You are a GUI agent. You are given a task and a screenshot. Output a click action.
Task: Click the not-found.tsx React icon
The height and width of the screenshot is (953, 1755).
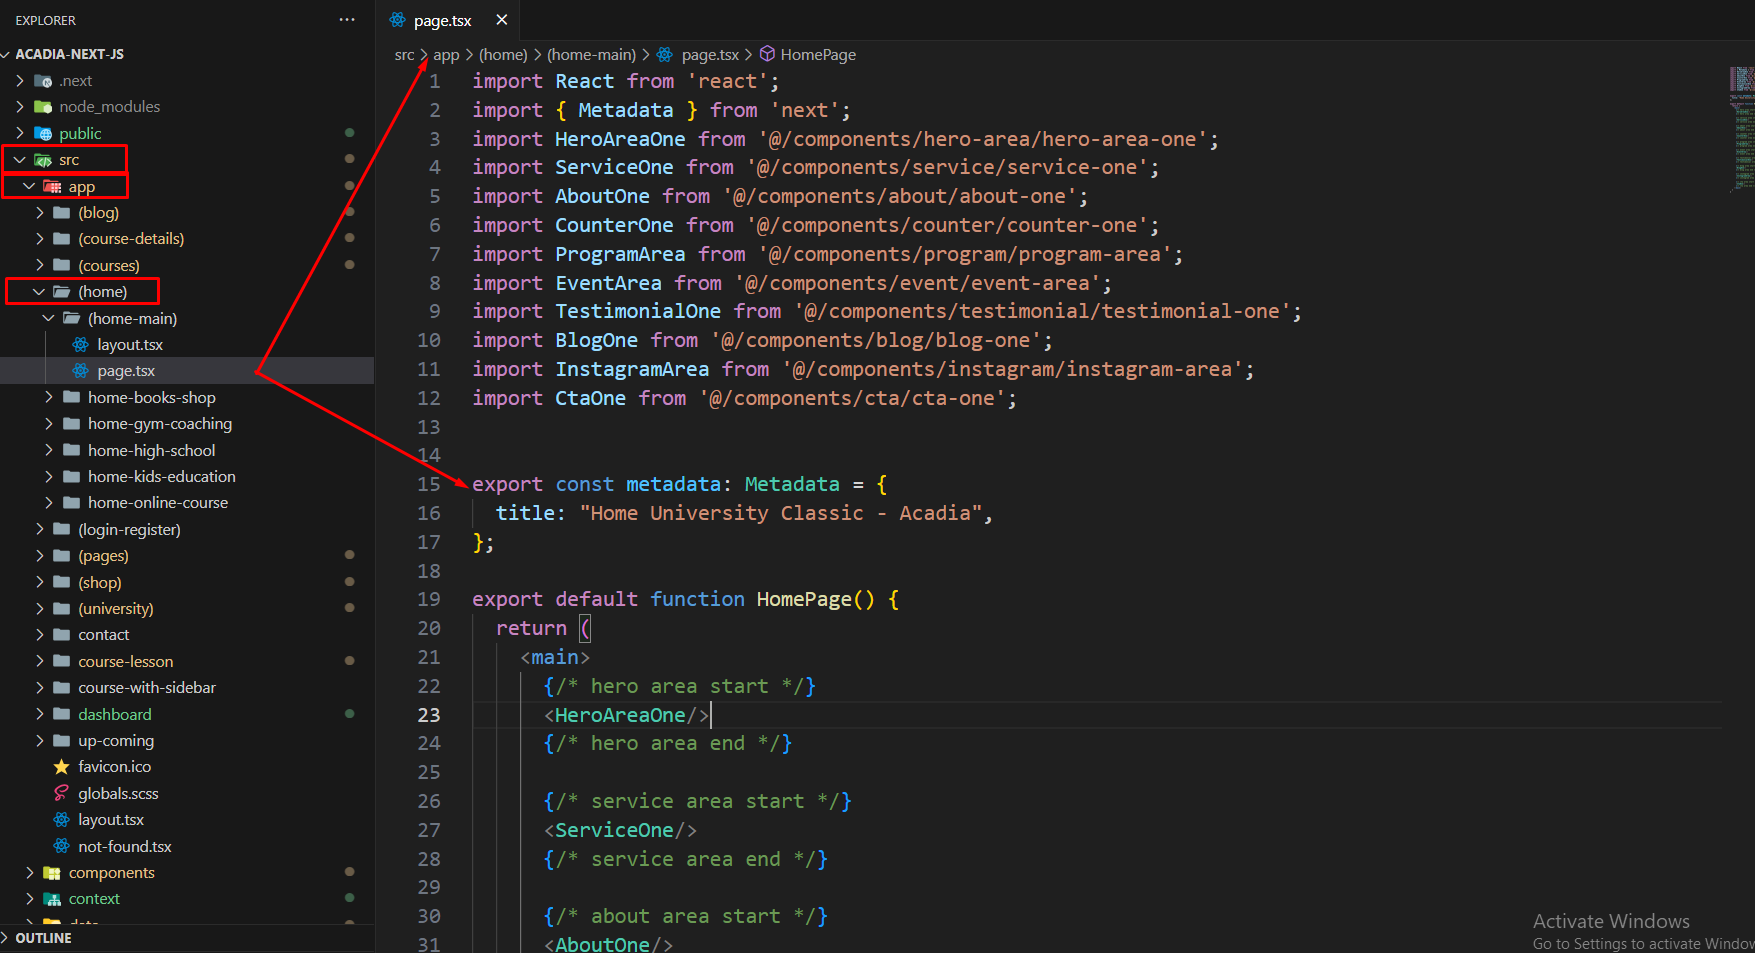click(62, 846)
